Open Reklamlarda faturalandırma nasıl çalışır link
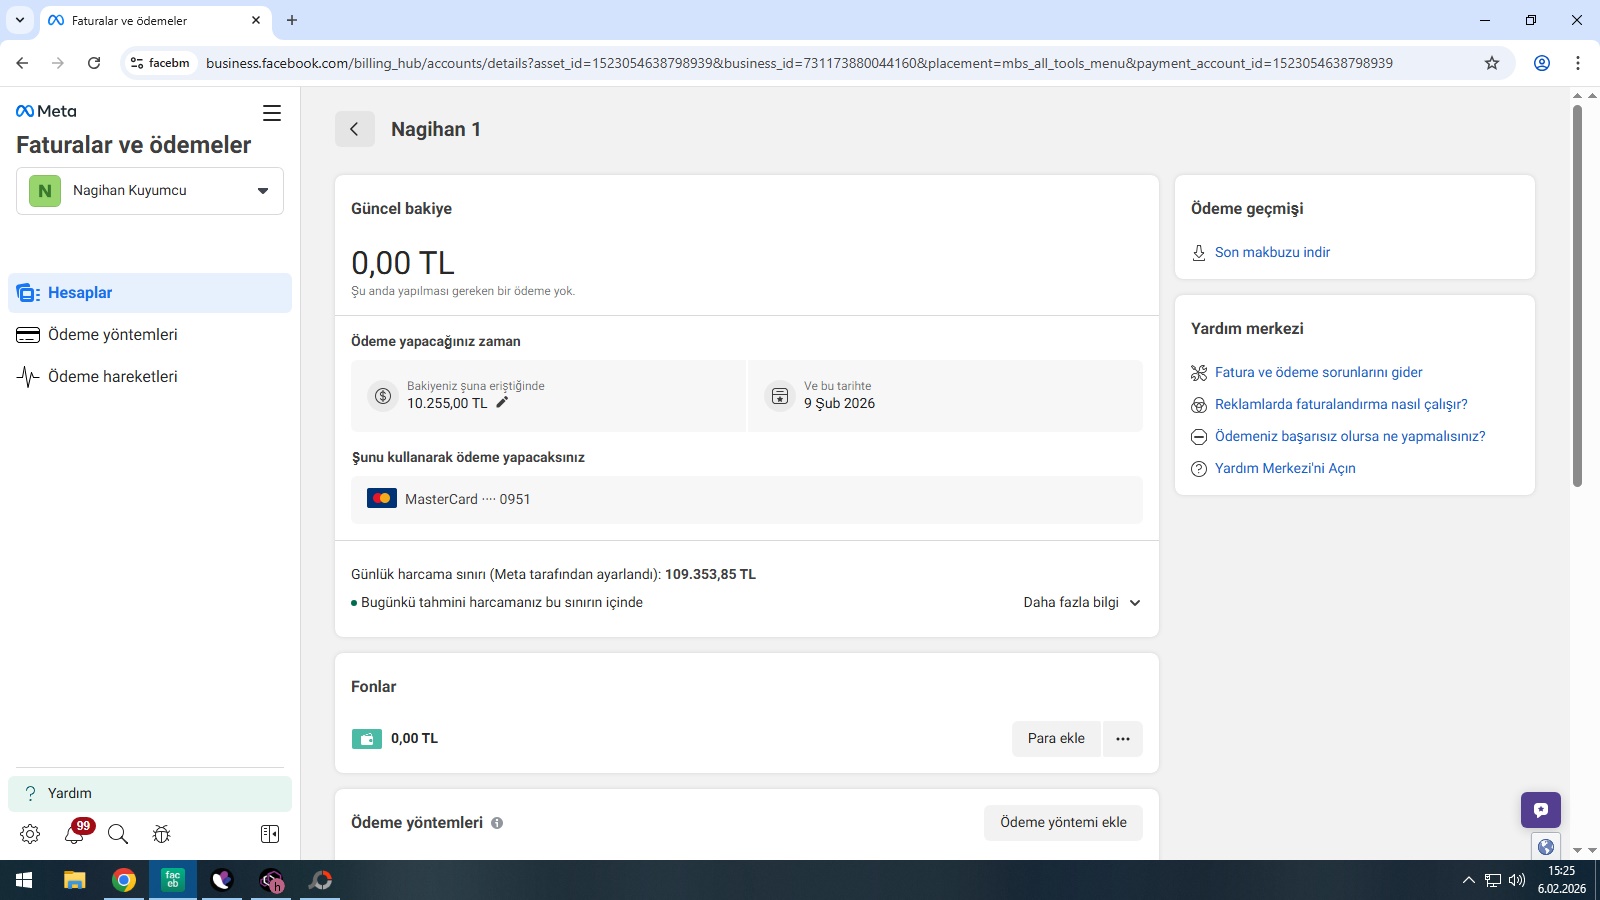The image size is (1600, 900). tap(1341, 405)
